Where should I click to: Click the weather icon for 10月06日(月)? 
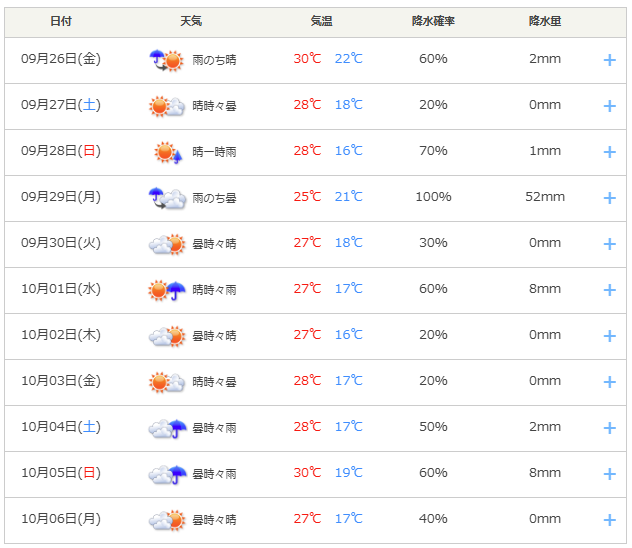click(166, 520)
